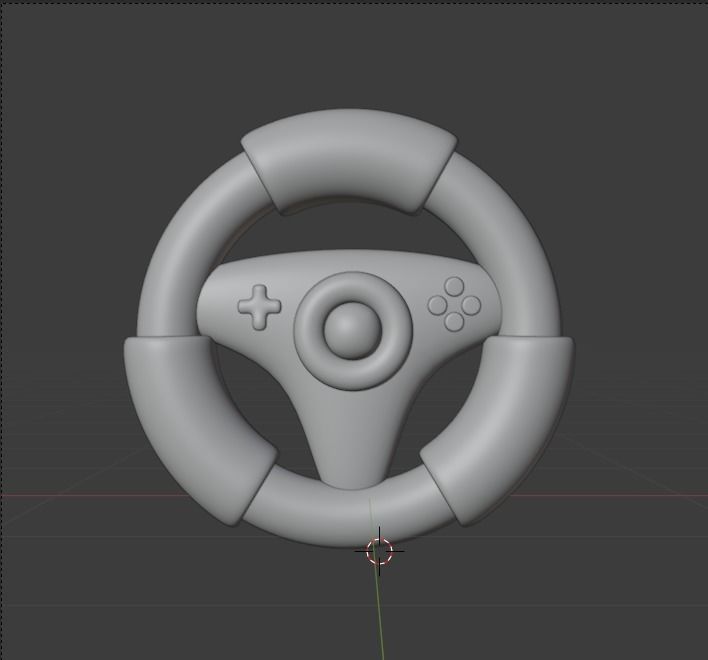
Task: Click the raised ring around the horn button
Action: 353,330
